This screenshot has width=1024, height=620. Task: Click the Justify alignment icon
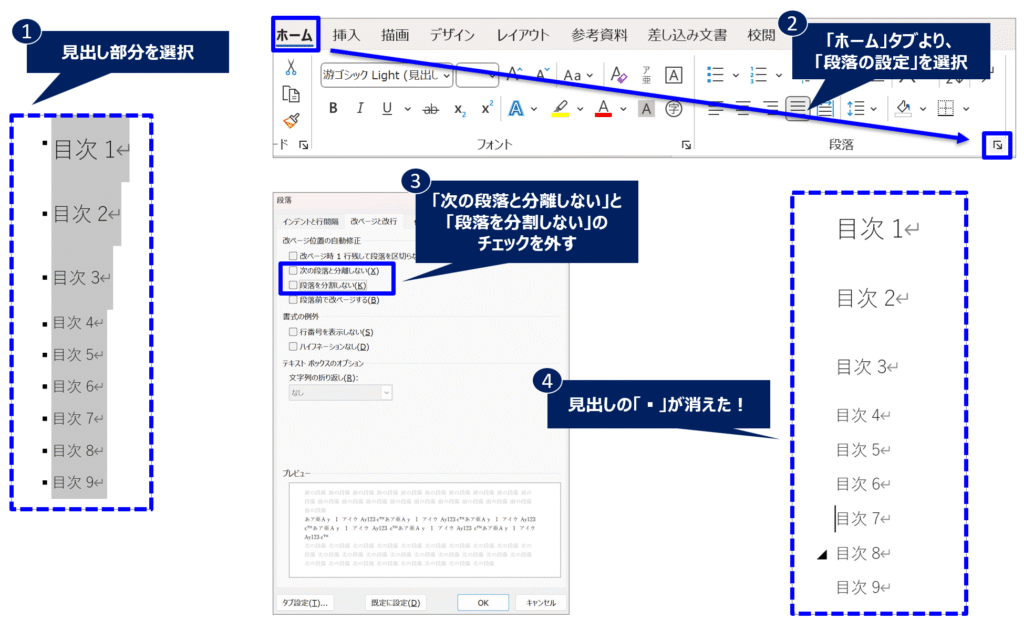797,108
